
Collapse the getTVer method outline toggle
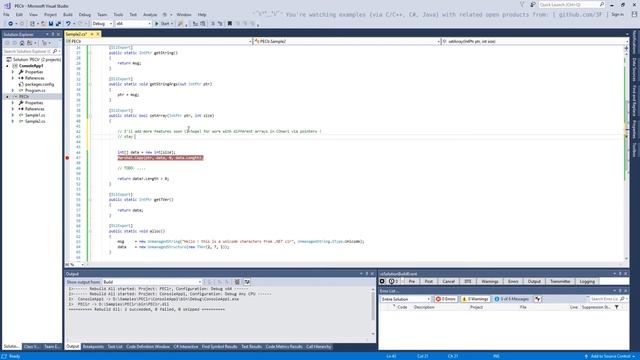[x=90, y=200]
